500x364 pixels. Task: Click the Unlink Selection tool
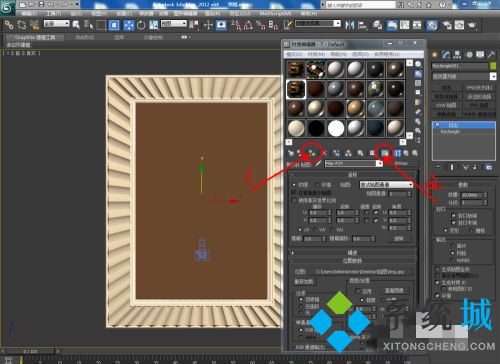[x=22, y=24]
